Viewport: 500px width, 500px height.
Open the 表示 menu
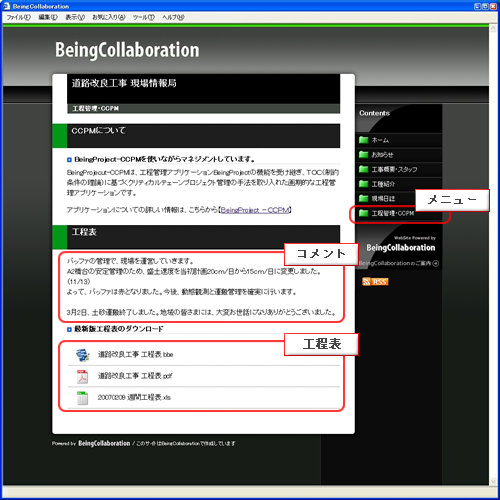[75, 17]
